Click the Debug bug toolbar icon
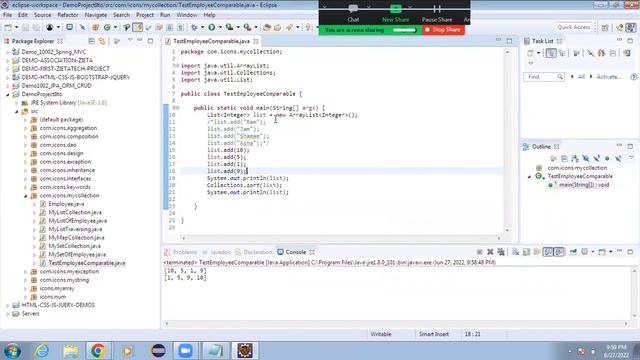The image size is (640, 360). click(194, 27)
